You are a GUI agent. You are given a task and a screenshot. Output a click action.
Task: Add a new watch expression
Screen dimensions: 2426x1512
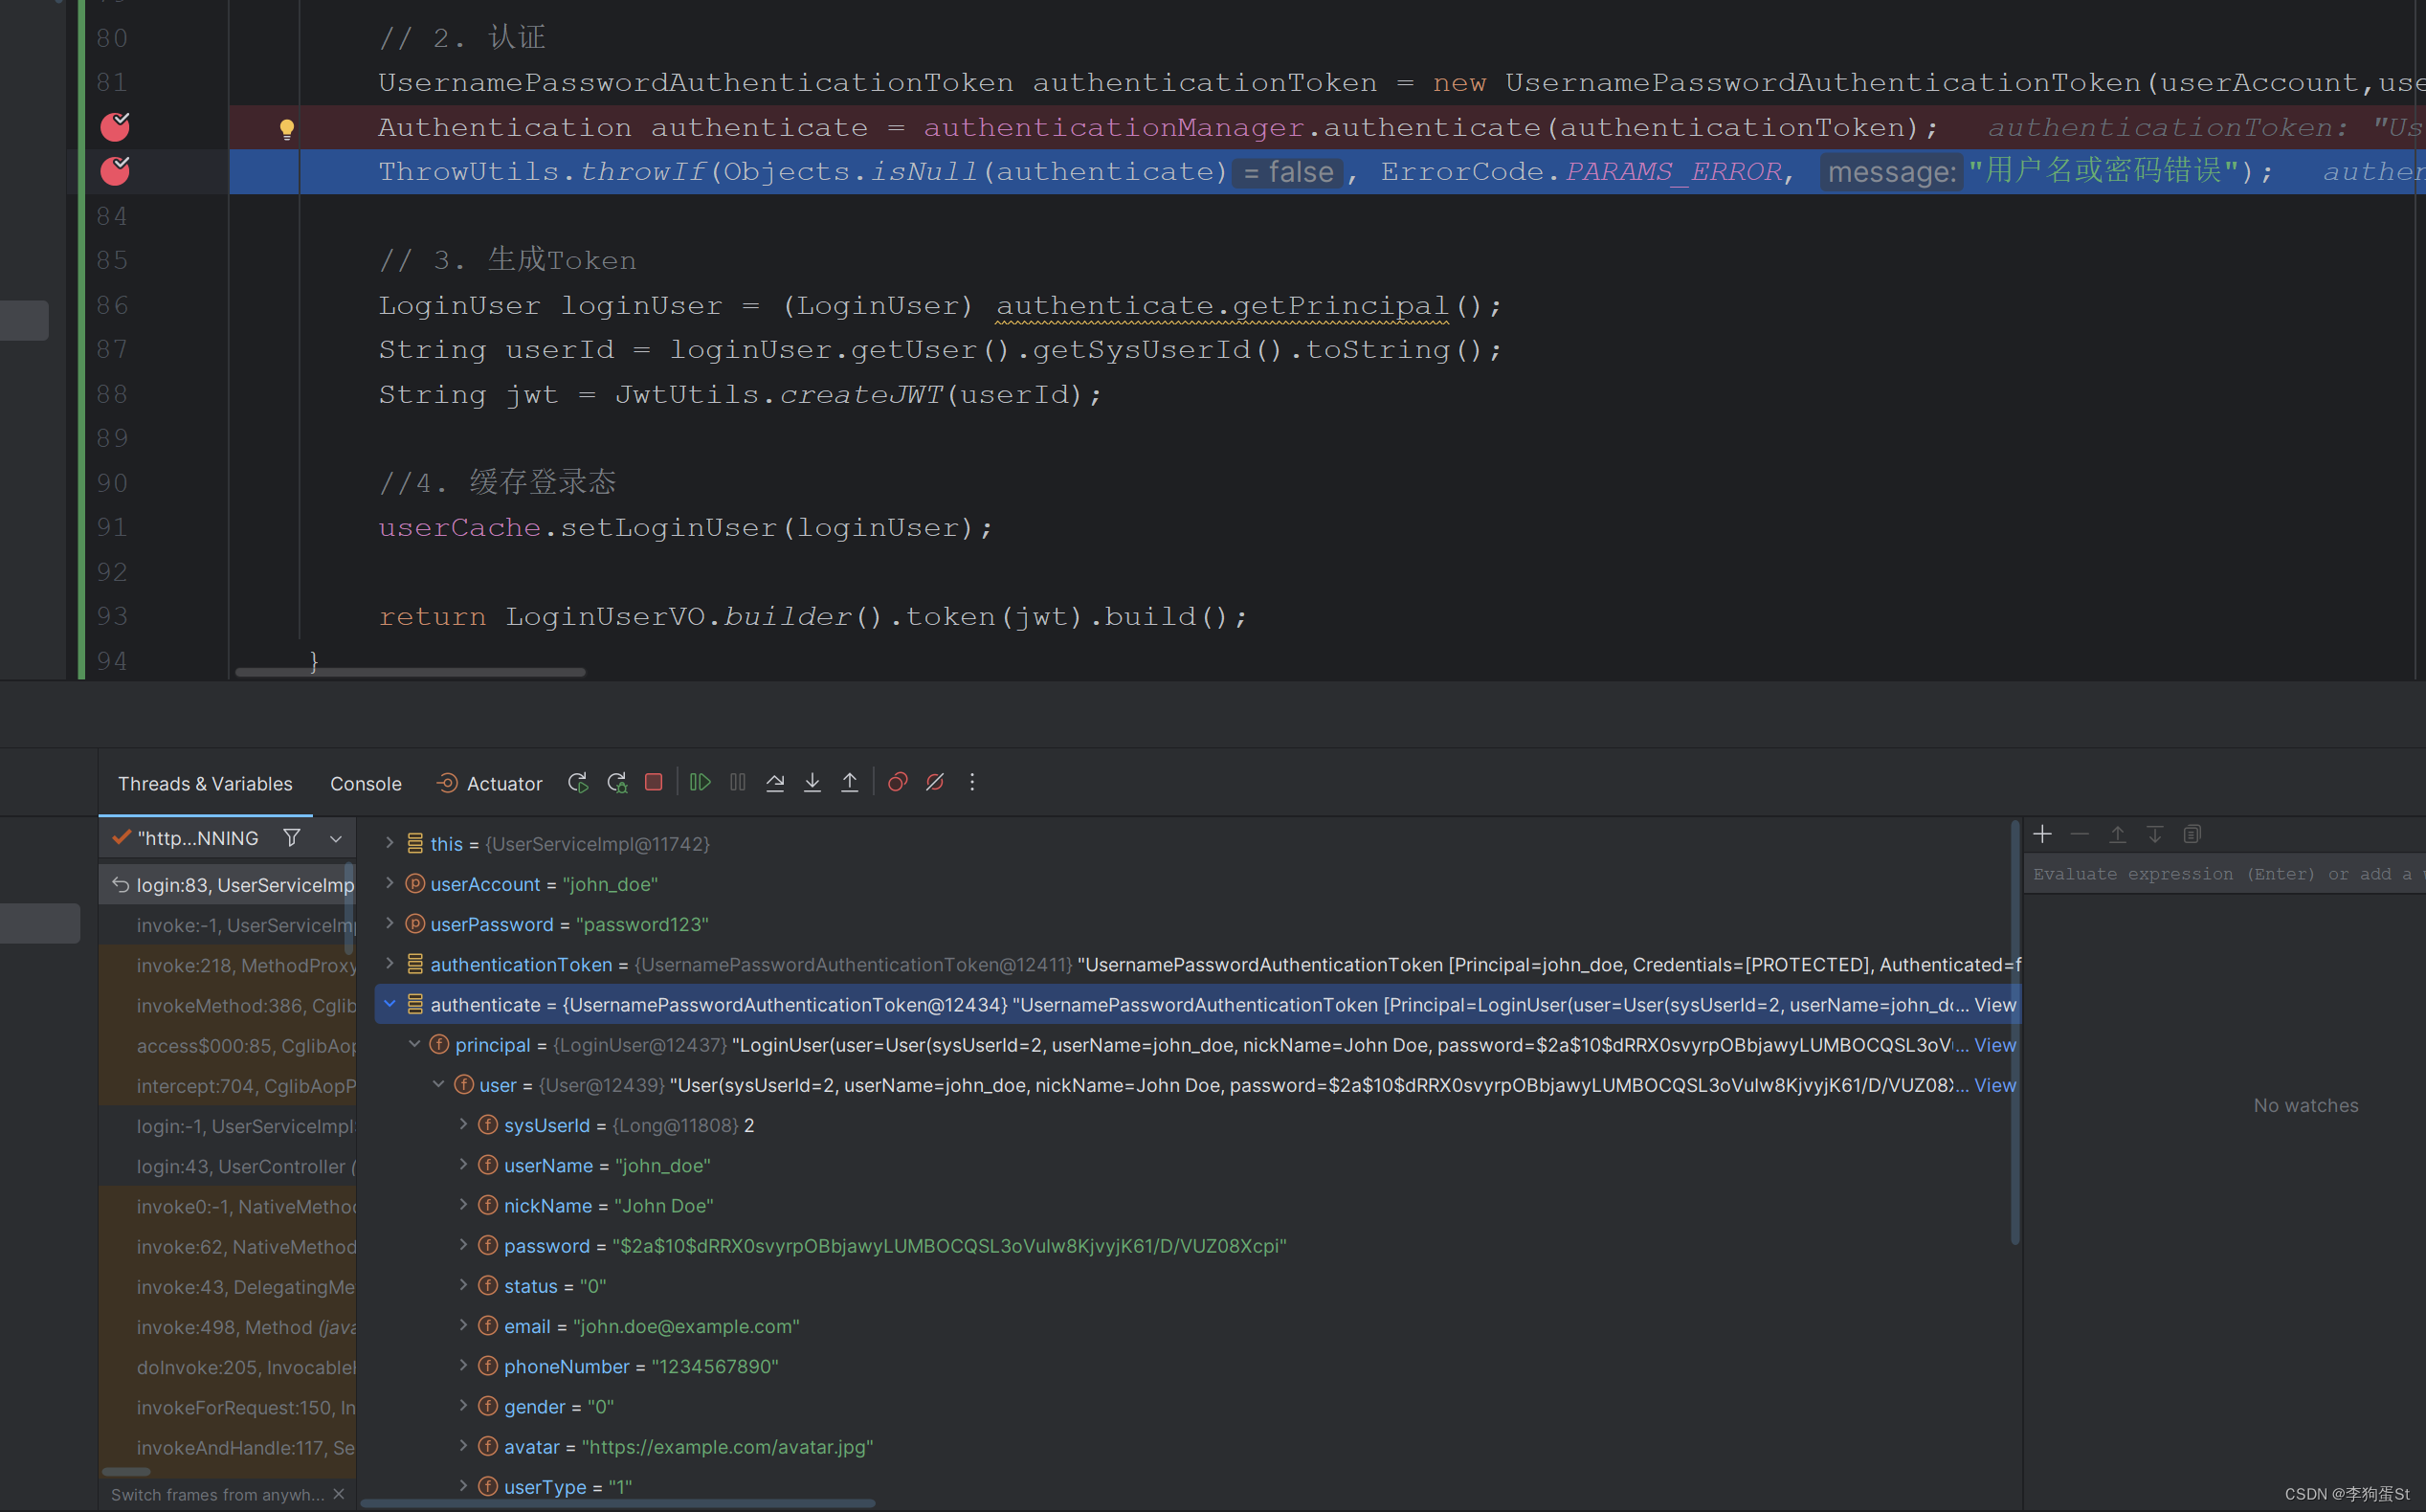point(2042,834)
